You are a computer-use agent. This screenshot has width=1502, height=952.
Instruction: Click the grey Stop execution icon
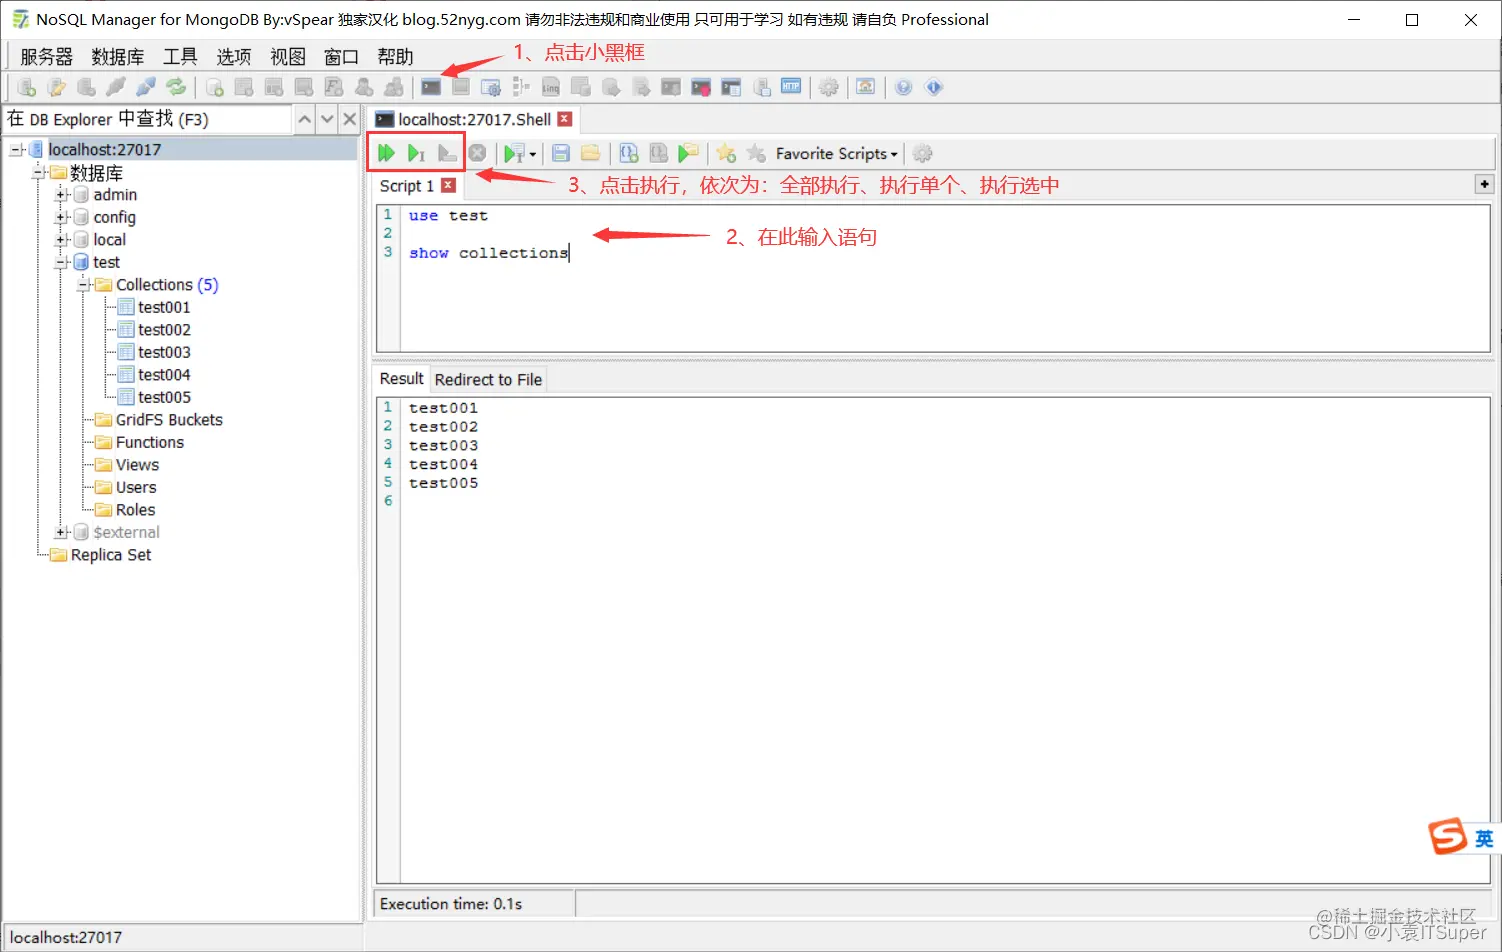[478, 153]
